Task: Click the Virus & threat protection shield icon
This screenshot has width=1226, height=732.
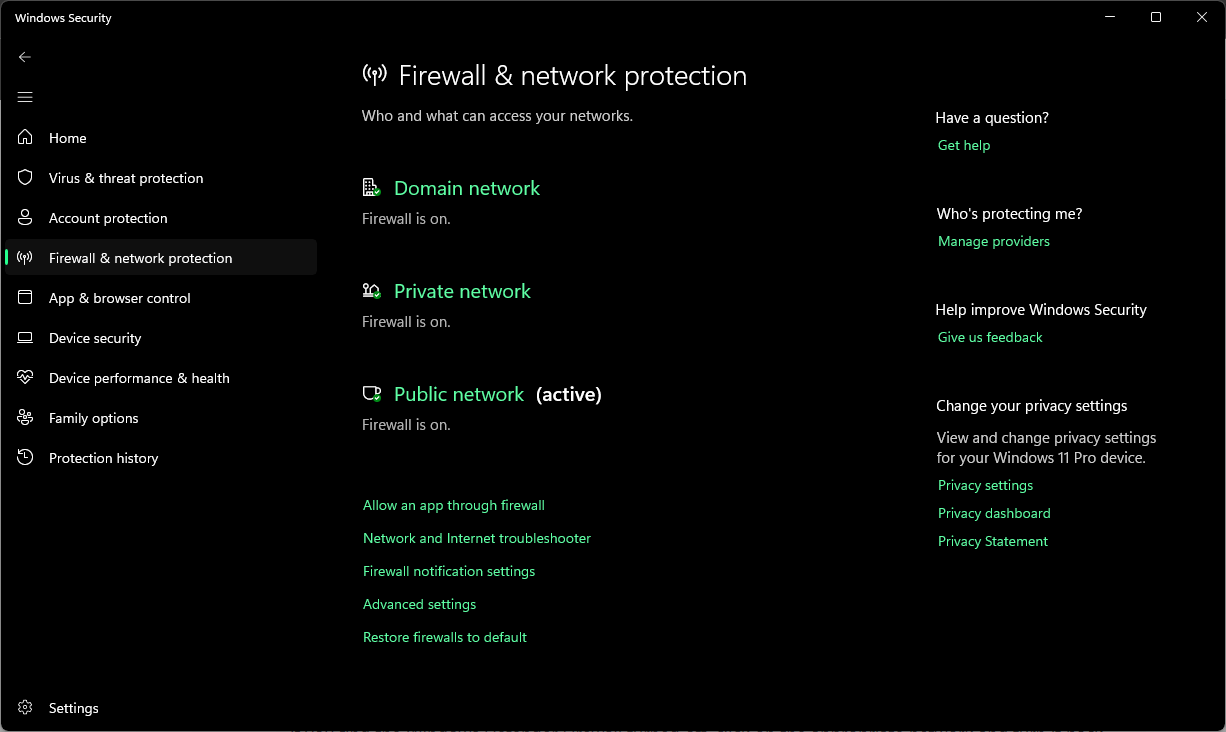Action: click(x=25, y=178)
